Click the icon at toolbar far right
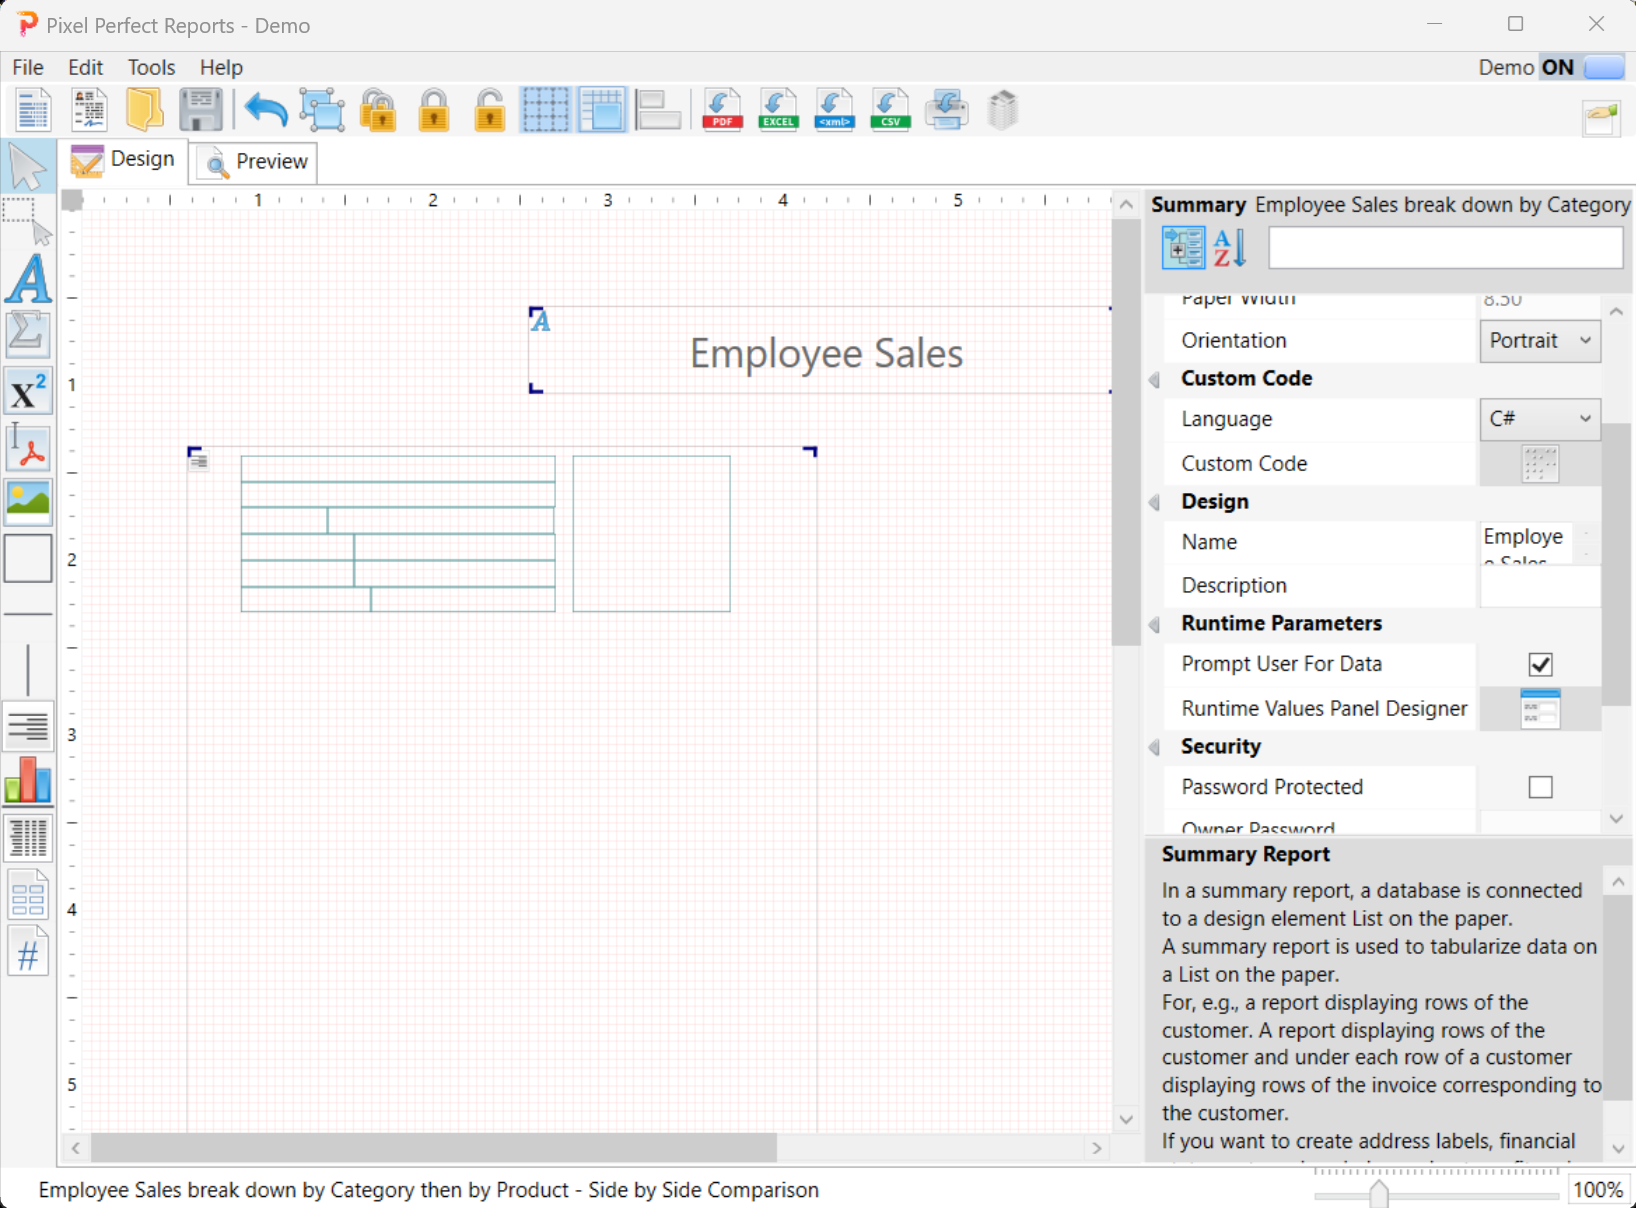 point(1602,118)
